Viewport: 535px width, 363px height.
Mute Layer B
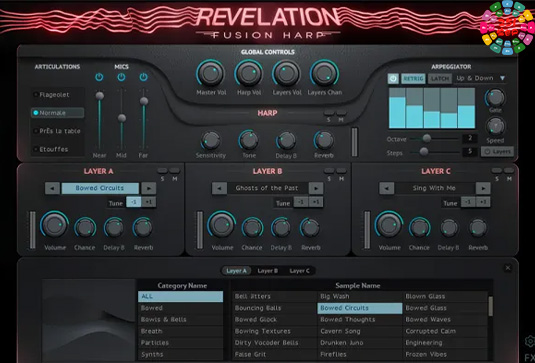click(341, 171)
